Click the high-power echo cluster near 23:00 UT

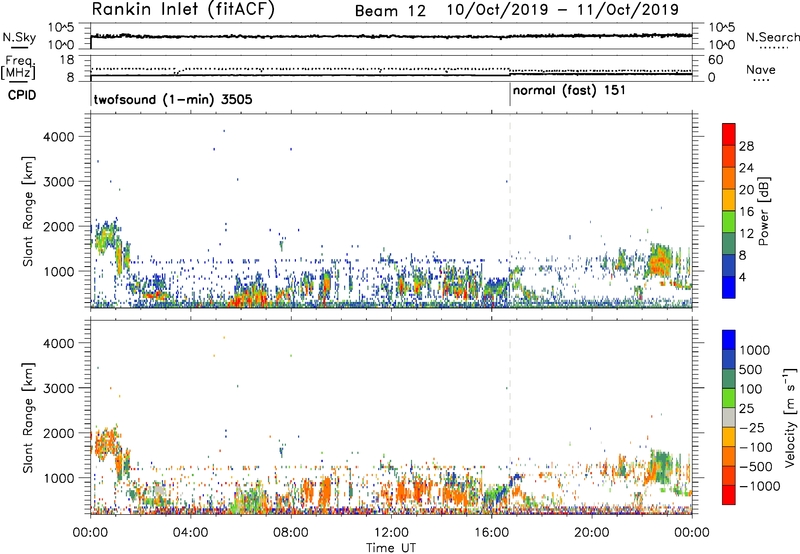661,262
